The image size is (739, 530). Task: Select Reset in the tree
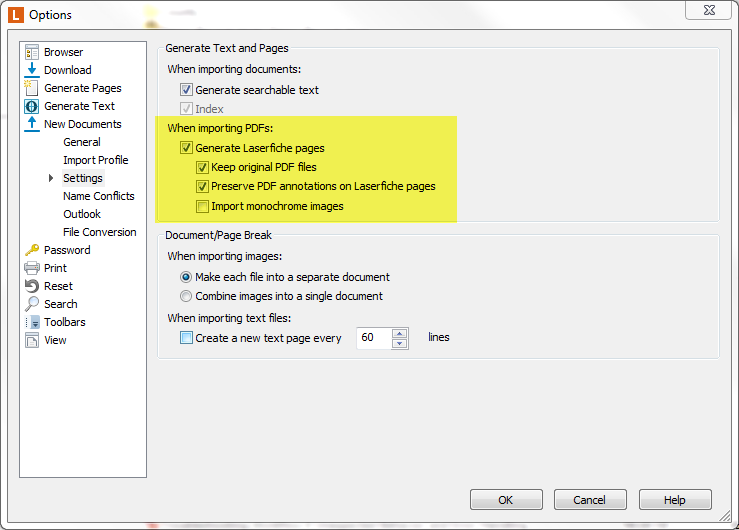58,286
